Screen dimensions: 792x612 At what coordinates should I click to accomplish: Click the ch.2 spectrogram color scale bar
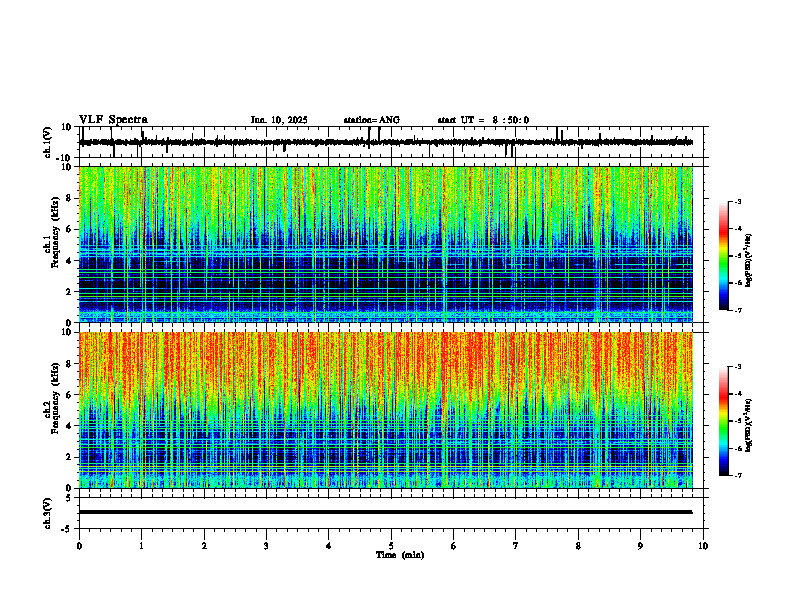coord(724,421)
